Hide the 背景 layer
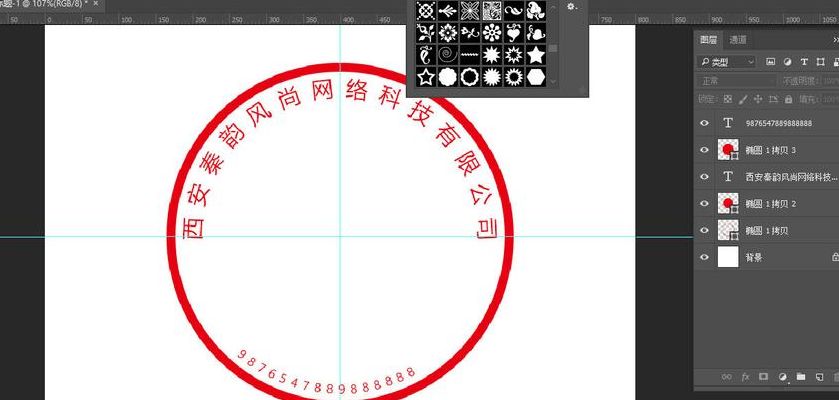The height and width of the screenshot is (400, 839). coord(704,257)
